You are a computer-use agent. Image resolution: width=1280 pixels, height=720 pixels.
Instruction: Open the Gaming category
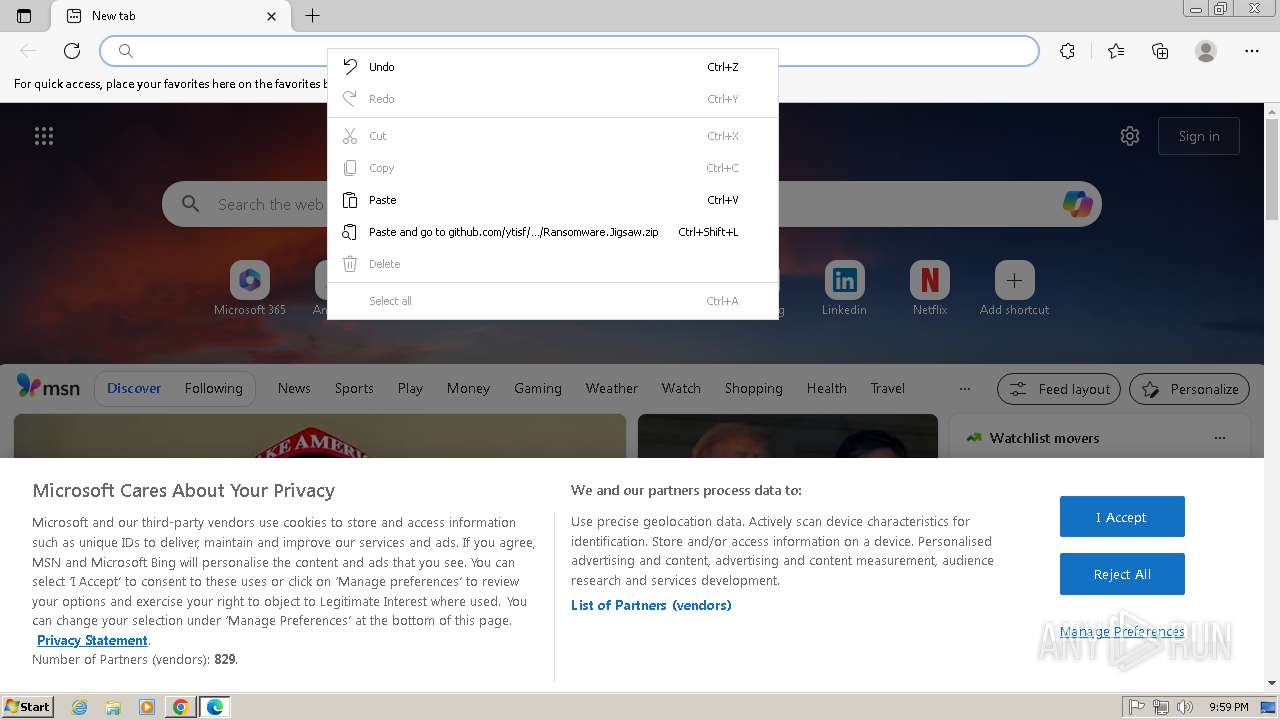(x=538, y=388)
